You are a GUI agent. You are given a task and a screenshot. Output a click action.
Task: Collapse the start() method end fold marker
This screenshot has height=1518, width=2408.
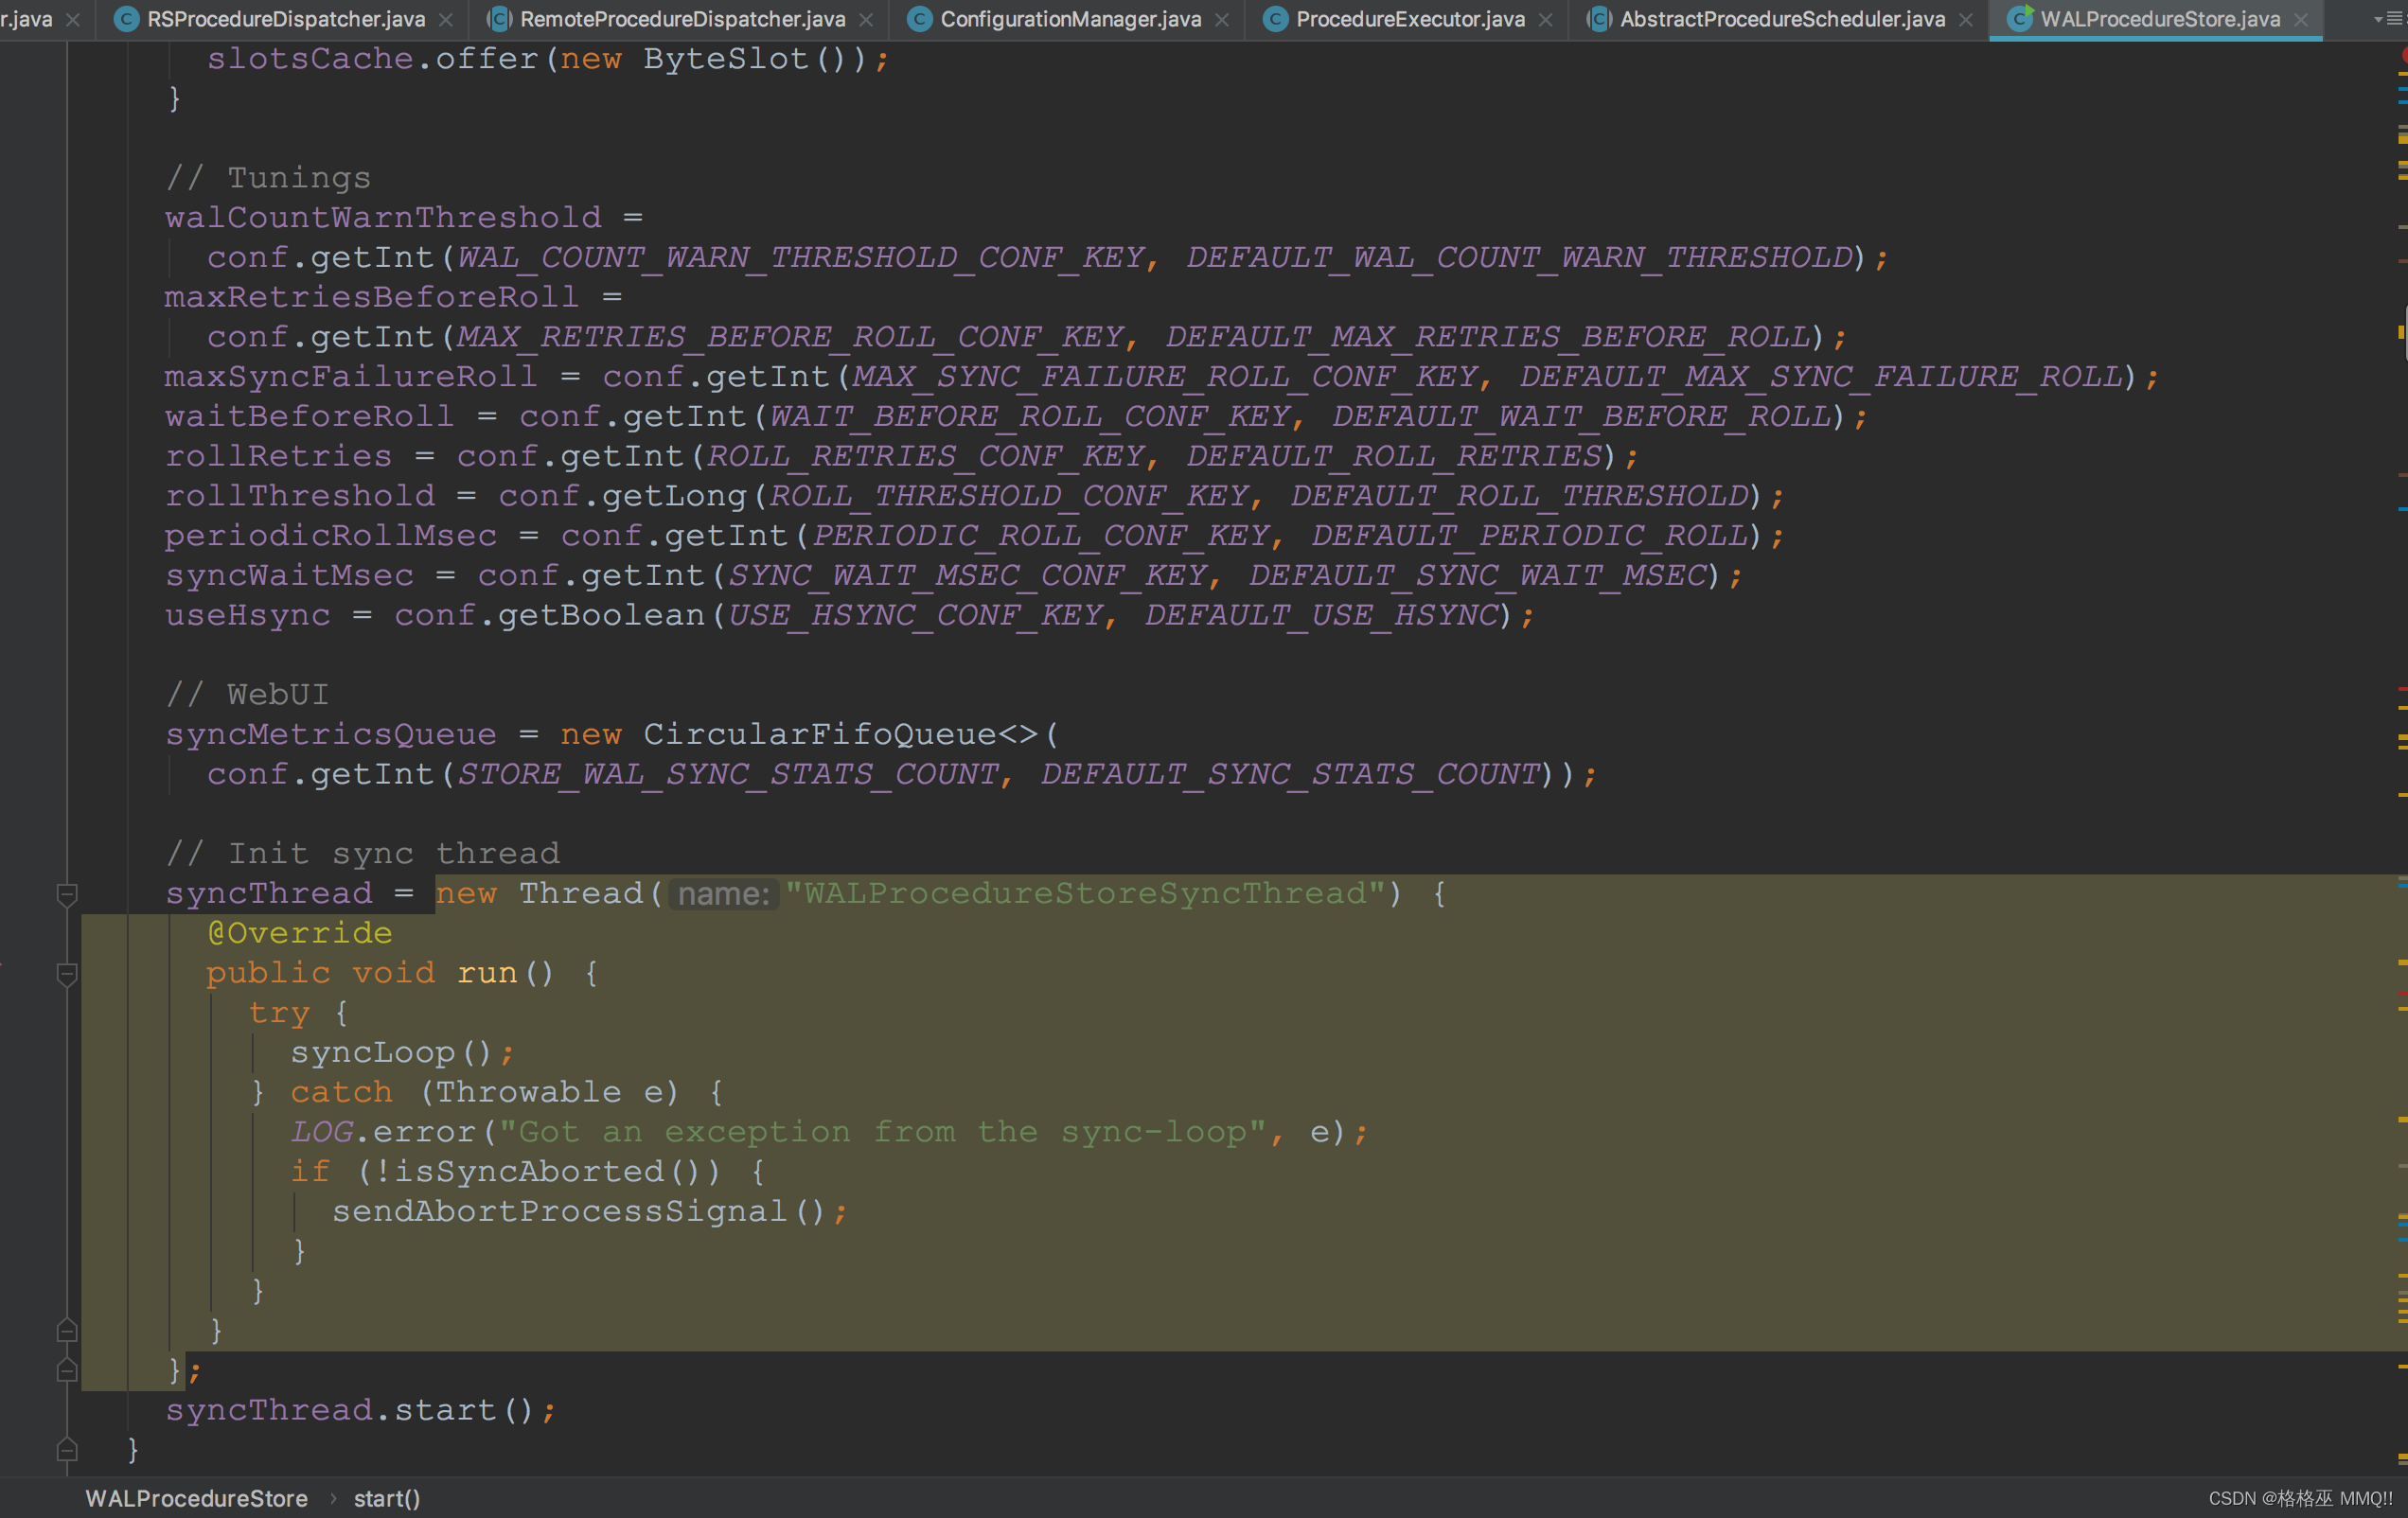pos(67,1449)
